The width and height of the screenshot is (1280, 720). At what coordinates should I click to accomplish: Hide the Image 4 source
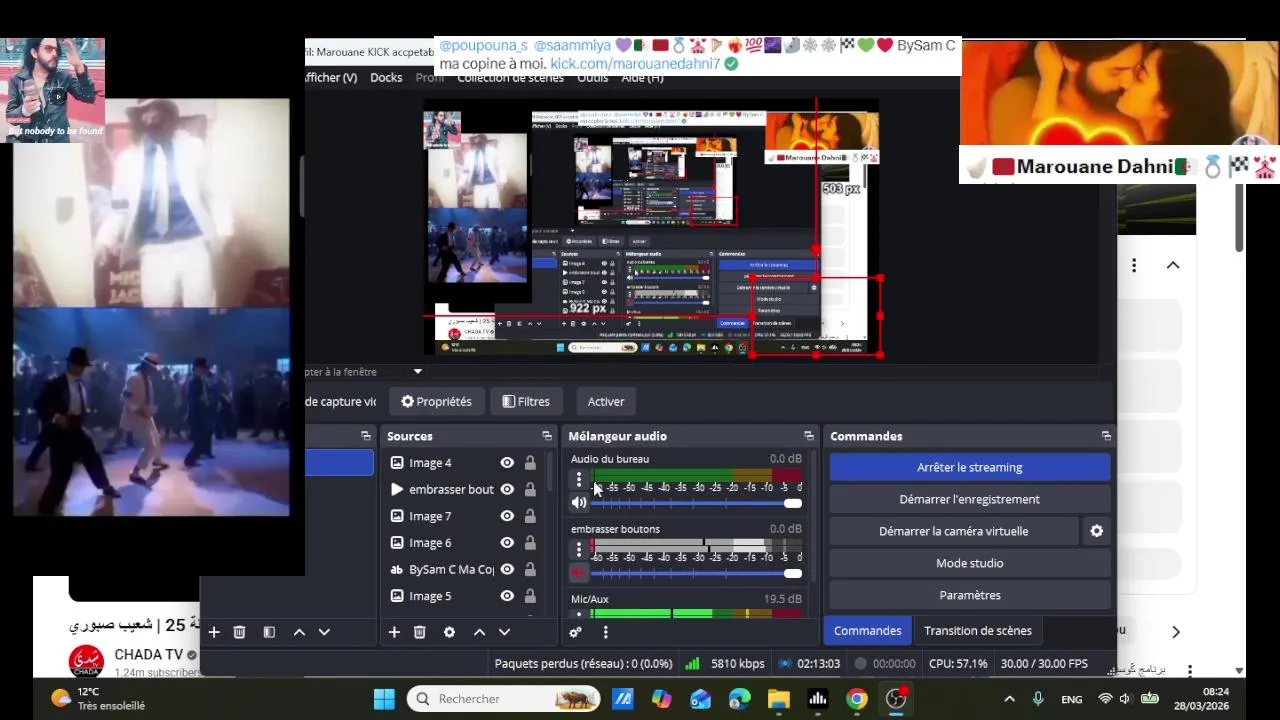[x=507, y=463]
